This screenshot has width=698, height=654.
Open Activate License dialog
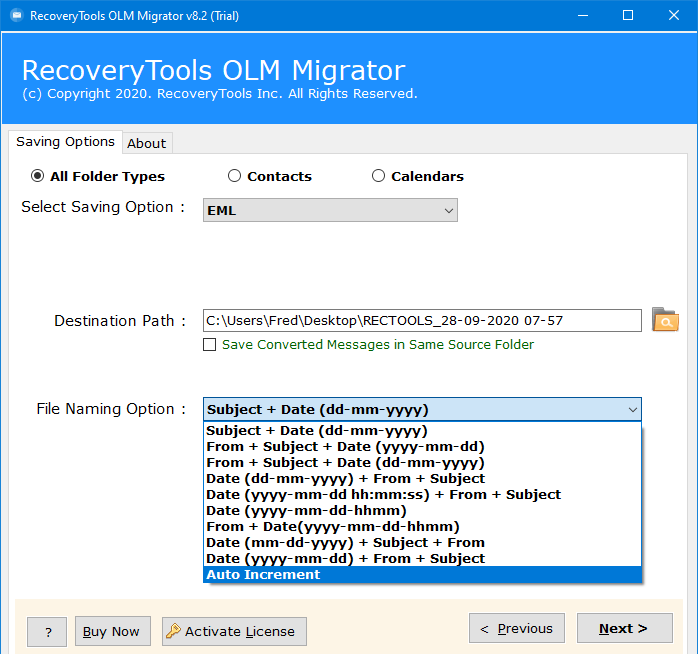coord(234,631)
